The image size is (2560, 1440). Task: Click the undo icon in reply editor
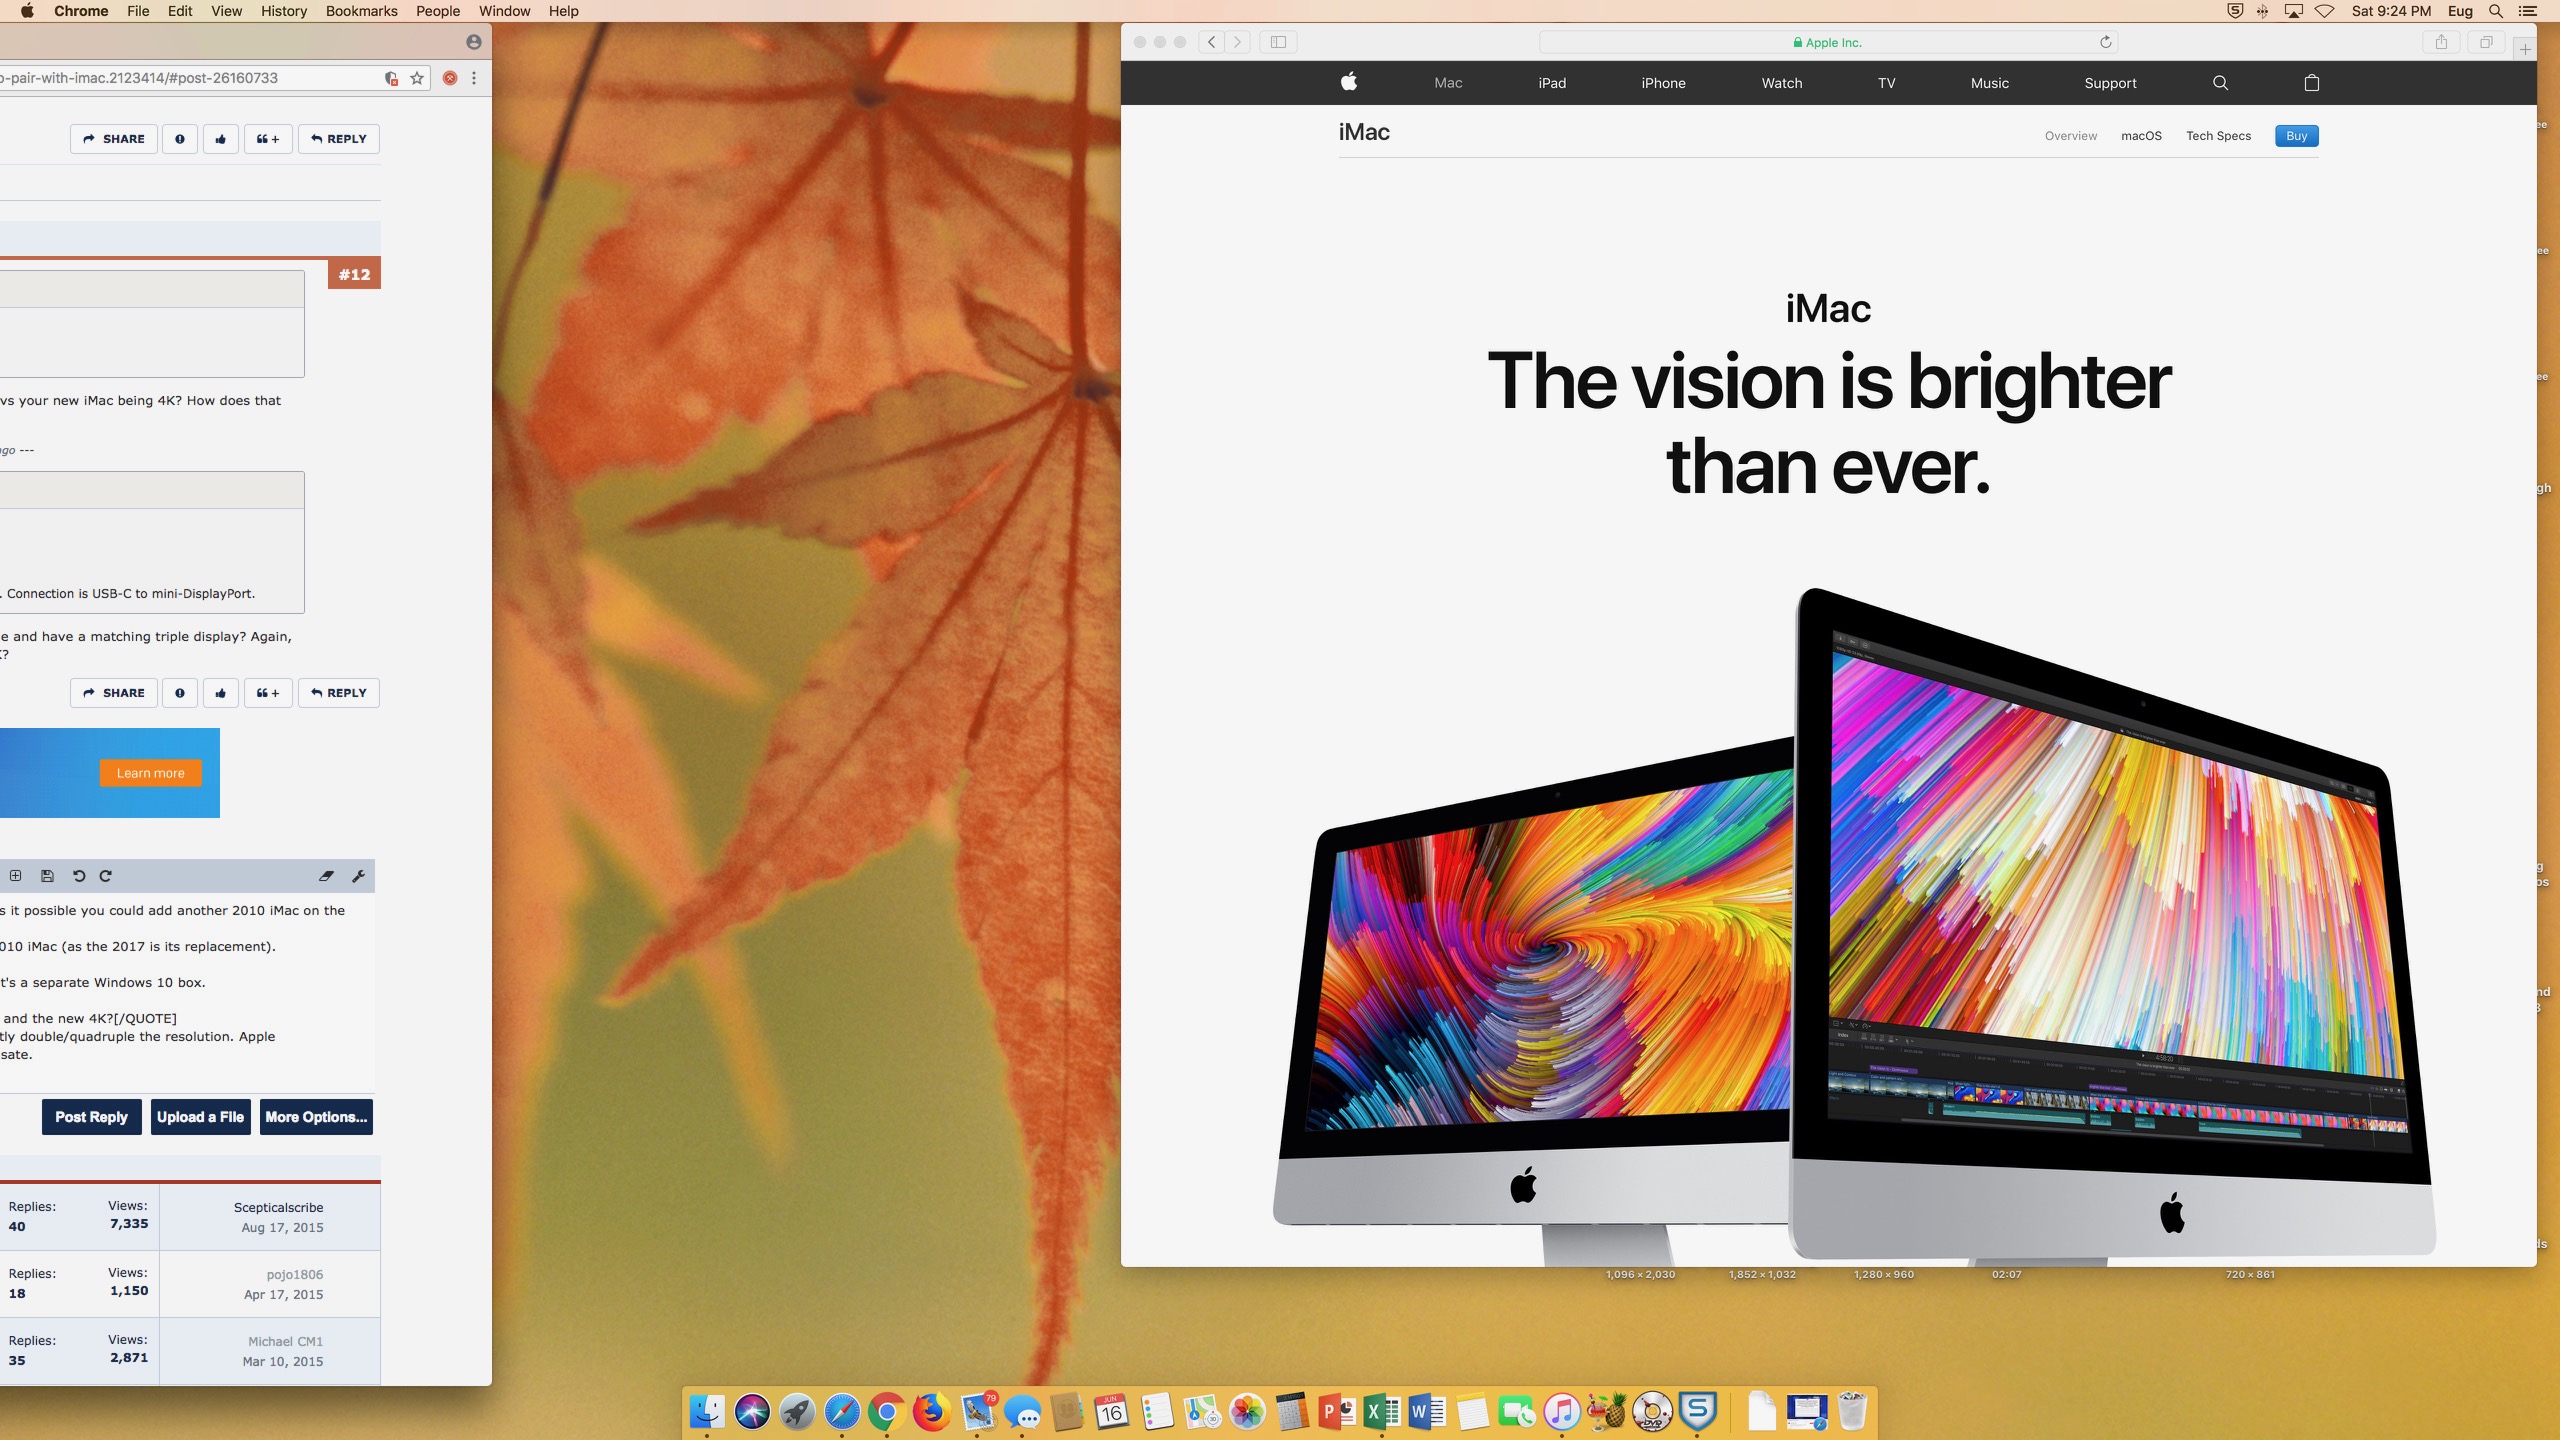pos(79,876)
